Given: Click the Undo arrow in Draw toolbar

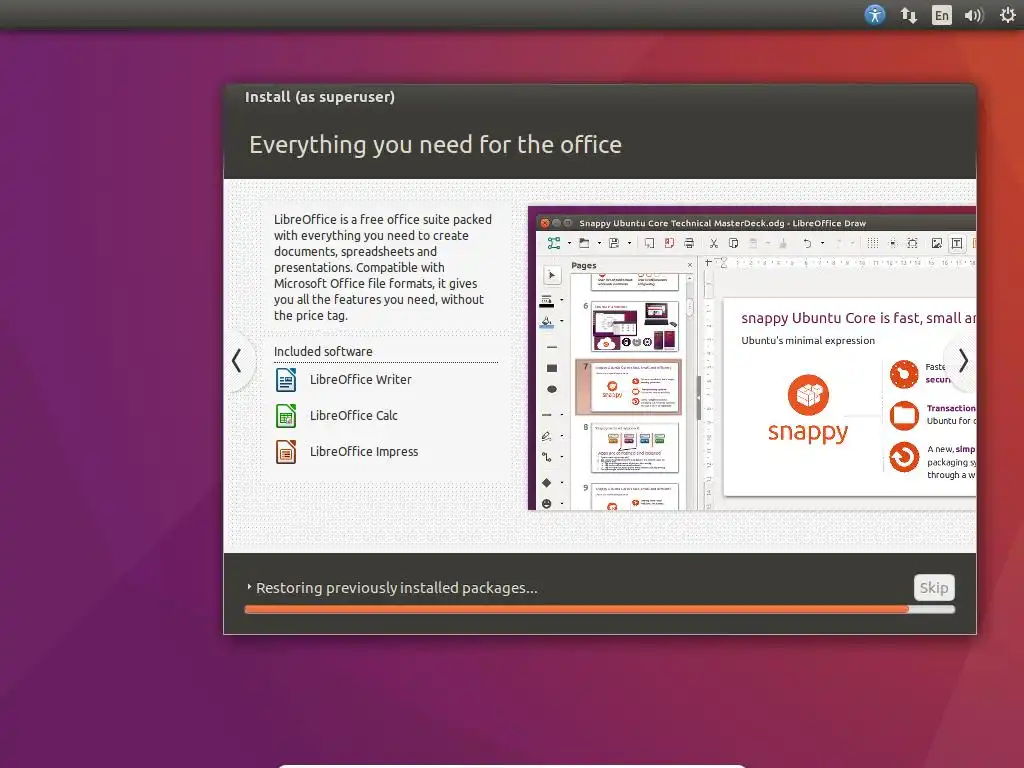Looking at the screenshot, I should [807, 244].
